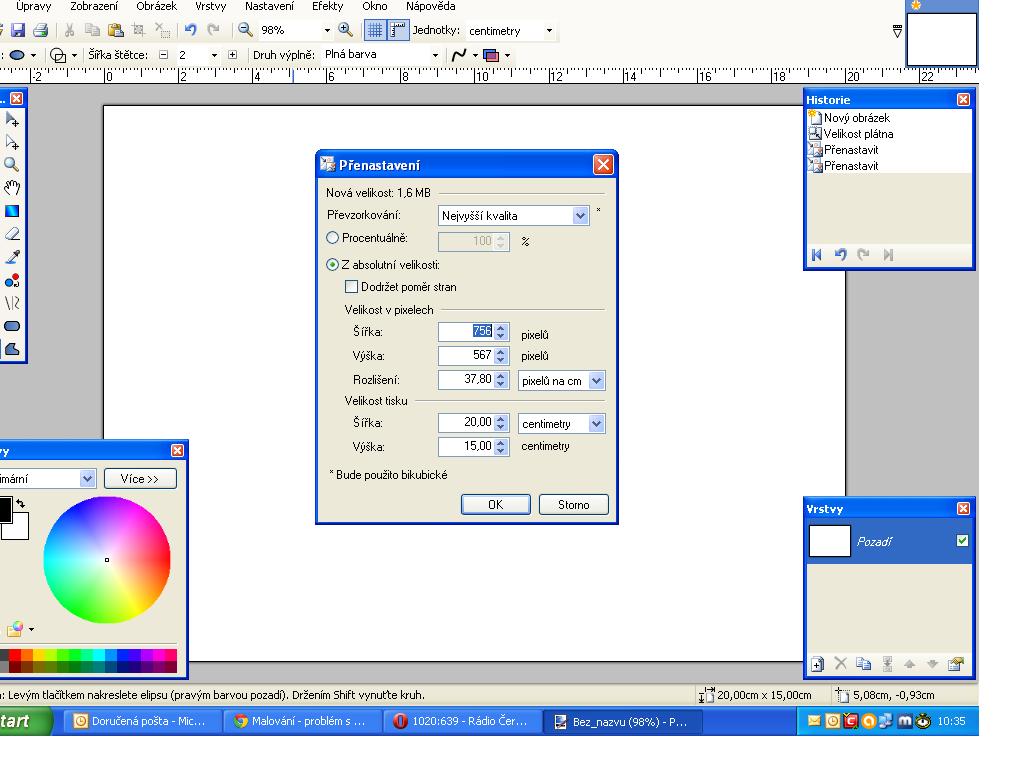
Task: Click inside the color wheel
Action: tap(107, 559)
